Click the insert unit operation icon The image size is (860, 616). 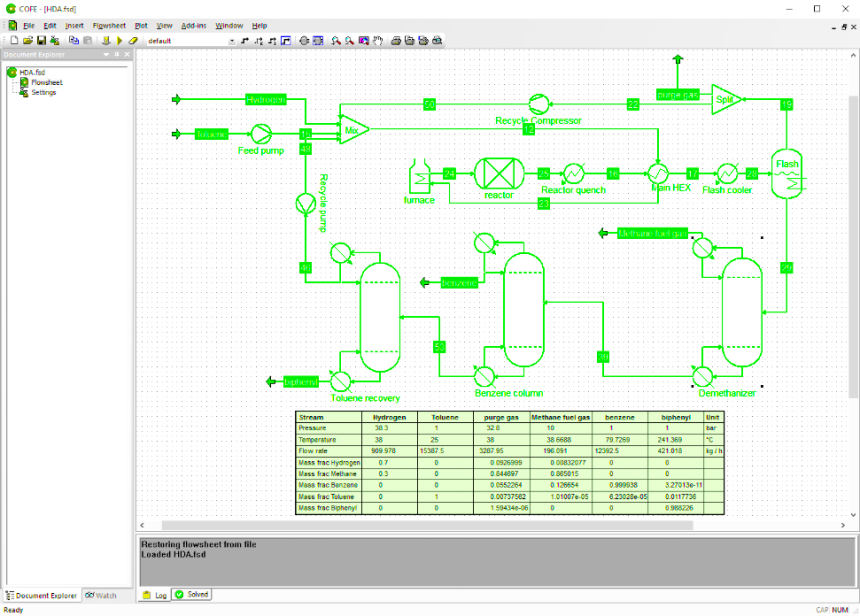[304, 41]
